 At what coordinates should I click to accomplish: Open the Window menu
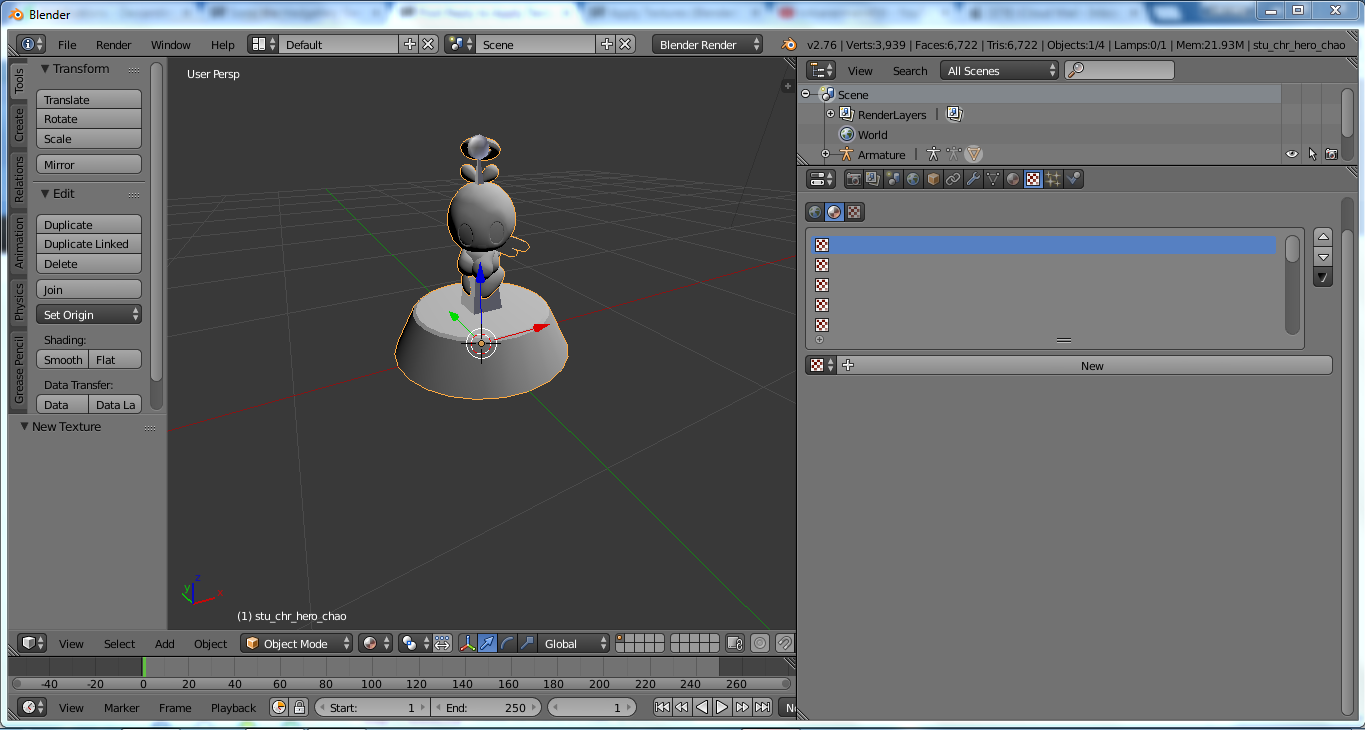(x=170, y=44)
